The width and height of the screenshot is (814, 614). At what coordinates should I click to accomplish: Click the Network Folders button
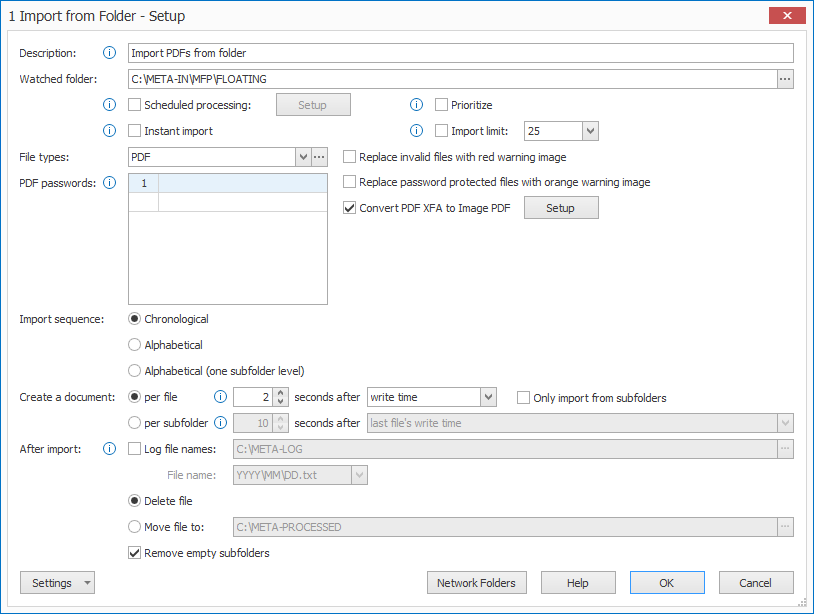[477, 583]
